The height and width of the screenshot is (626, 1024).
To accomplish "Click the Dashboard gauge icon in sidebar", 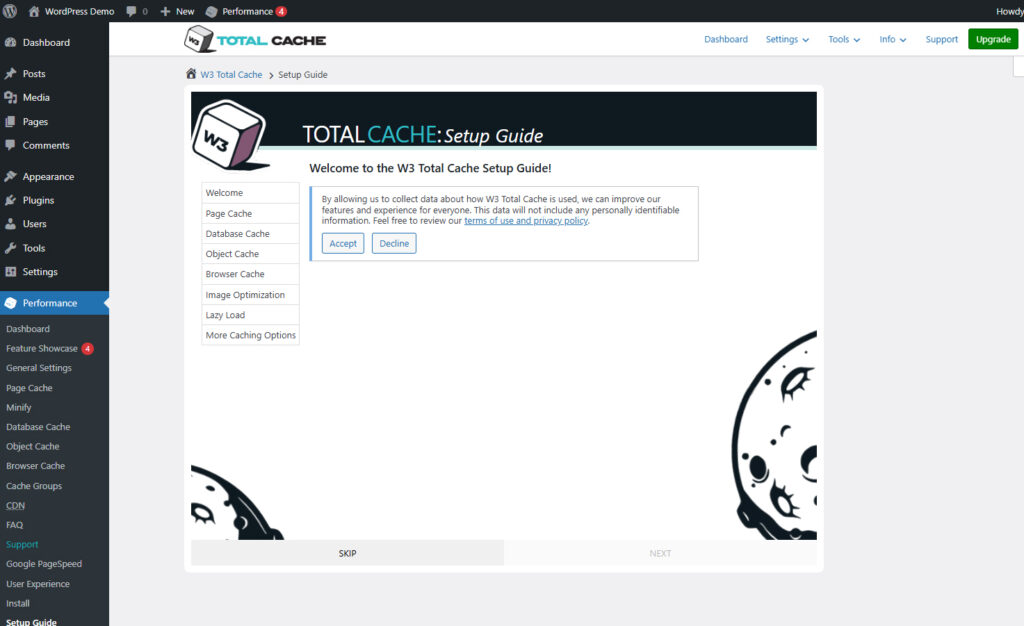I will pos(10,42).
